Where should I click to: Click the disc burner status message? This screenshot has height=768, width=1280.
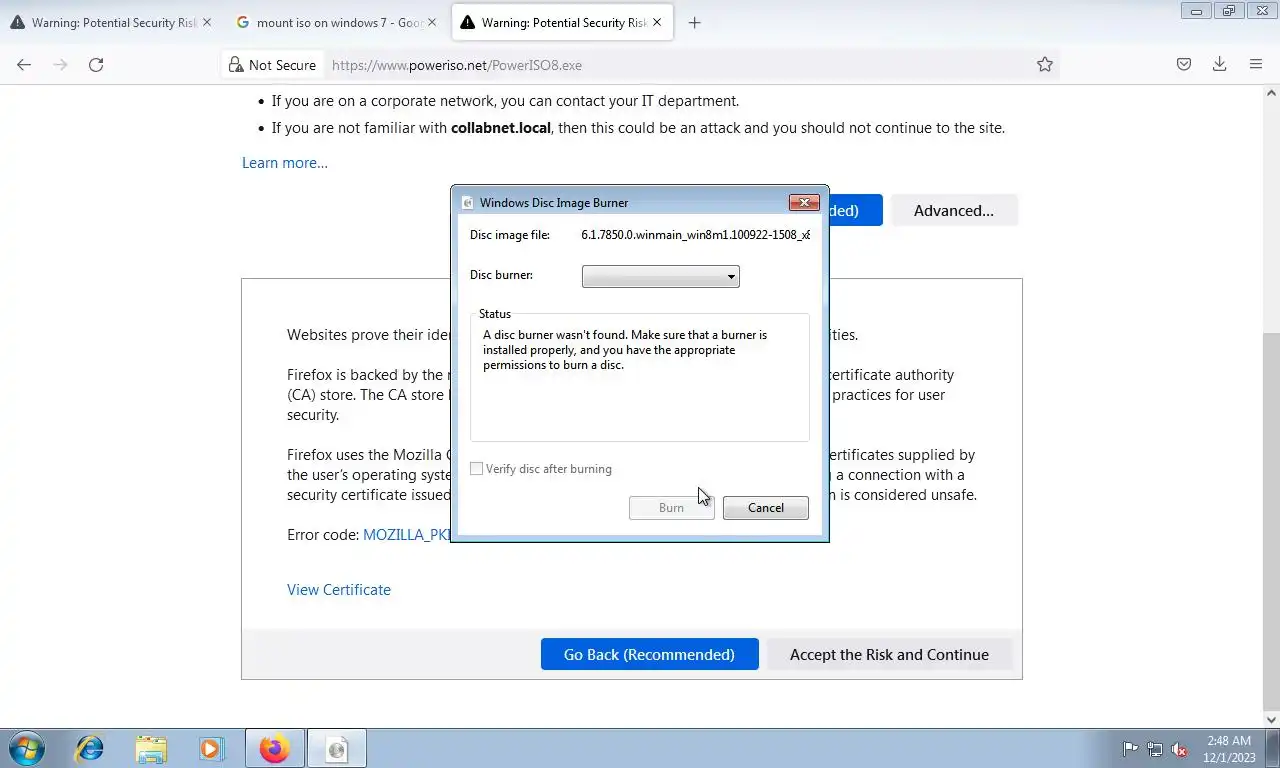(625, 350)
